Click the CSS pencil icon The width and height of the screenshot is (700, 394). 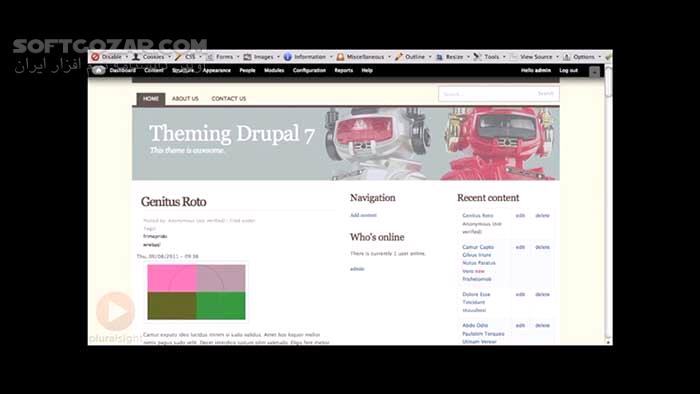click(x=178, y=57)
